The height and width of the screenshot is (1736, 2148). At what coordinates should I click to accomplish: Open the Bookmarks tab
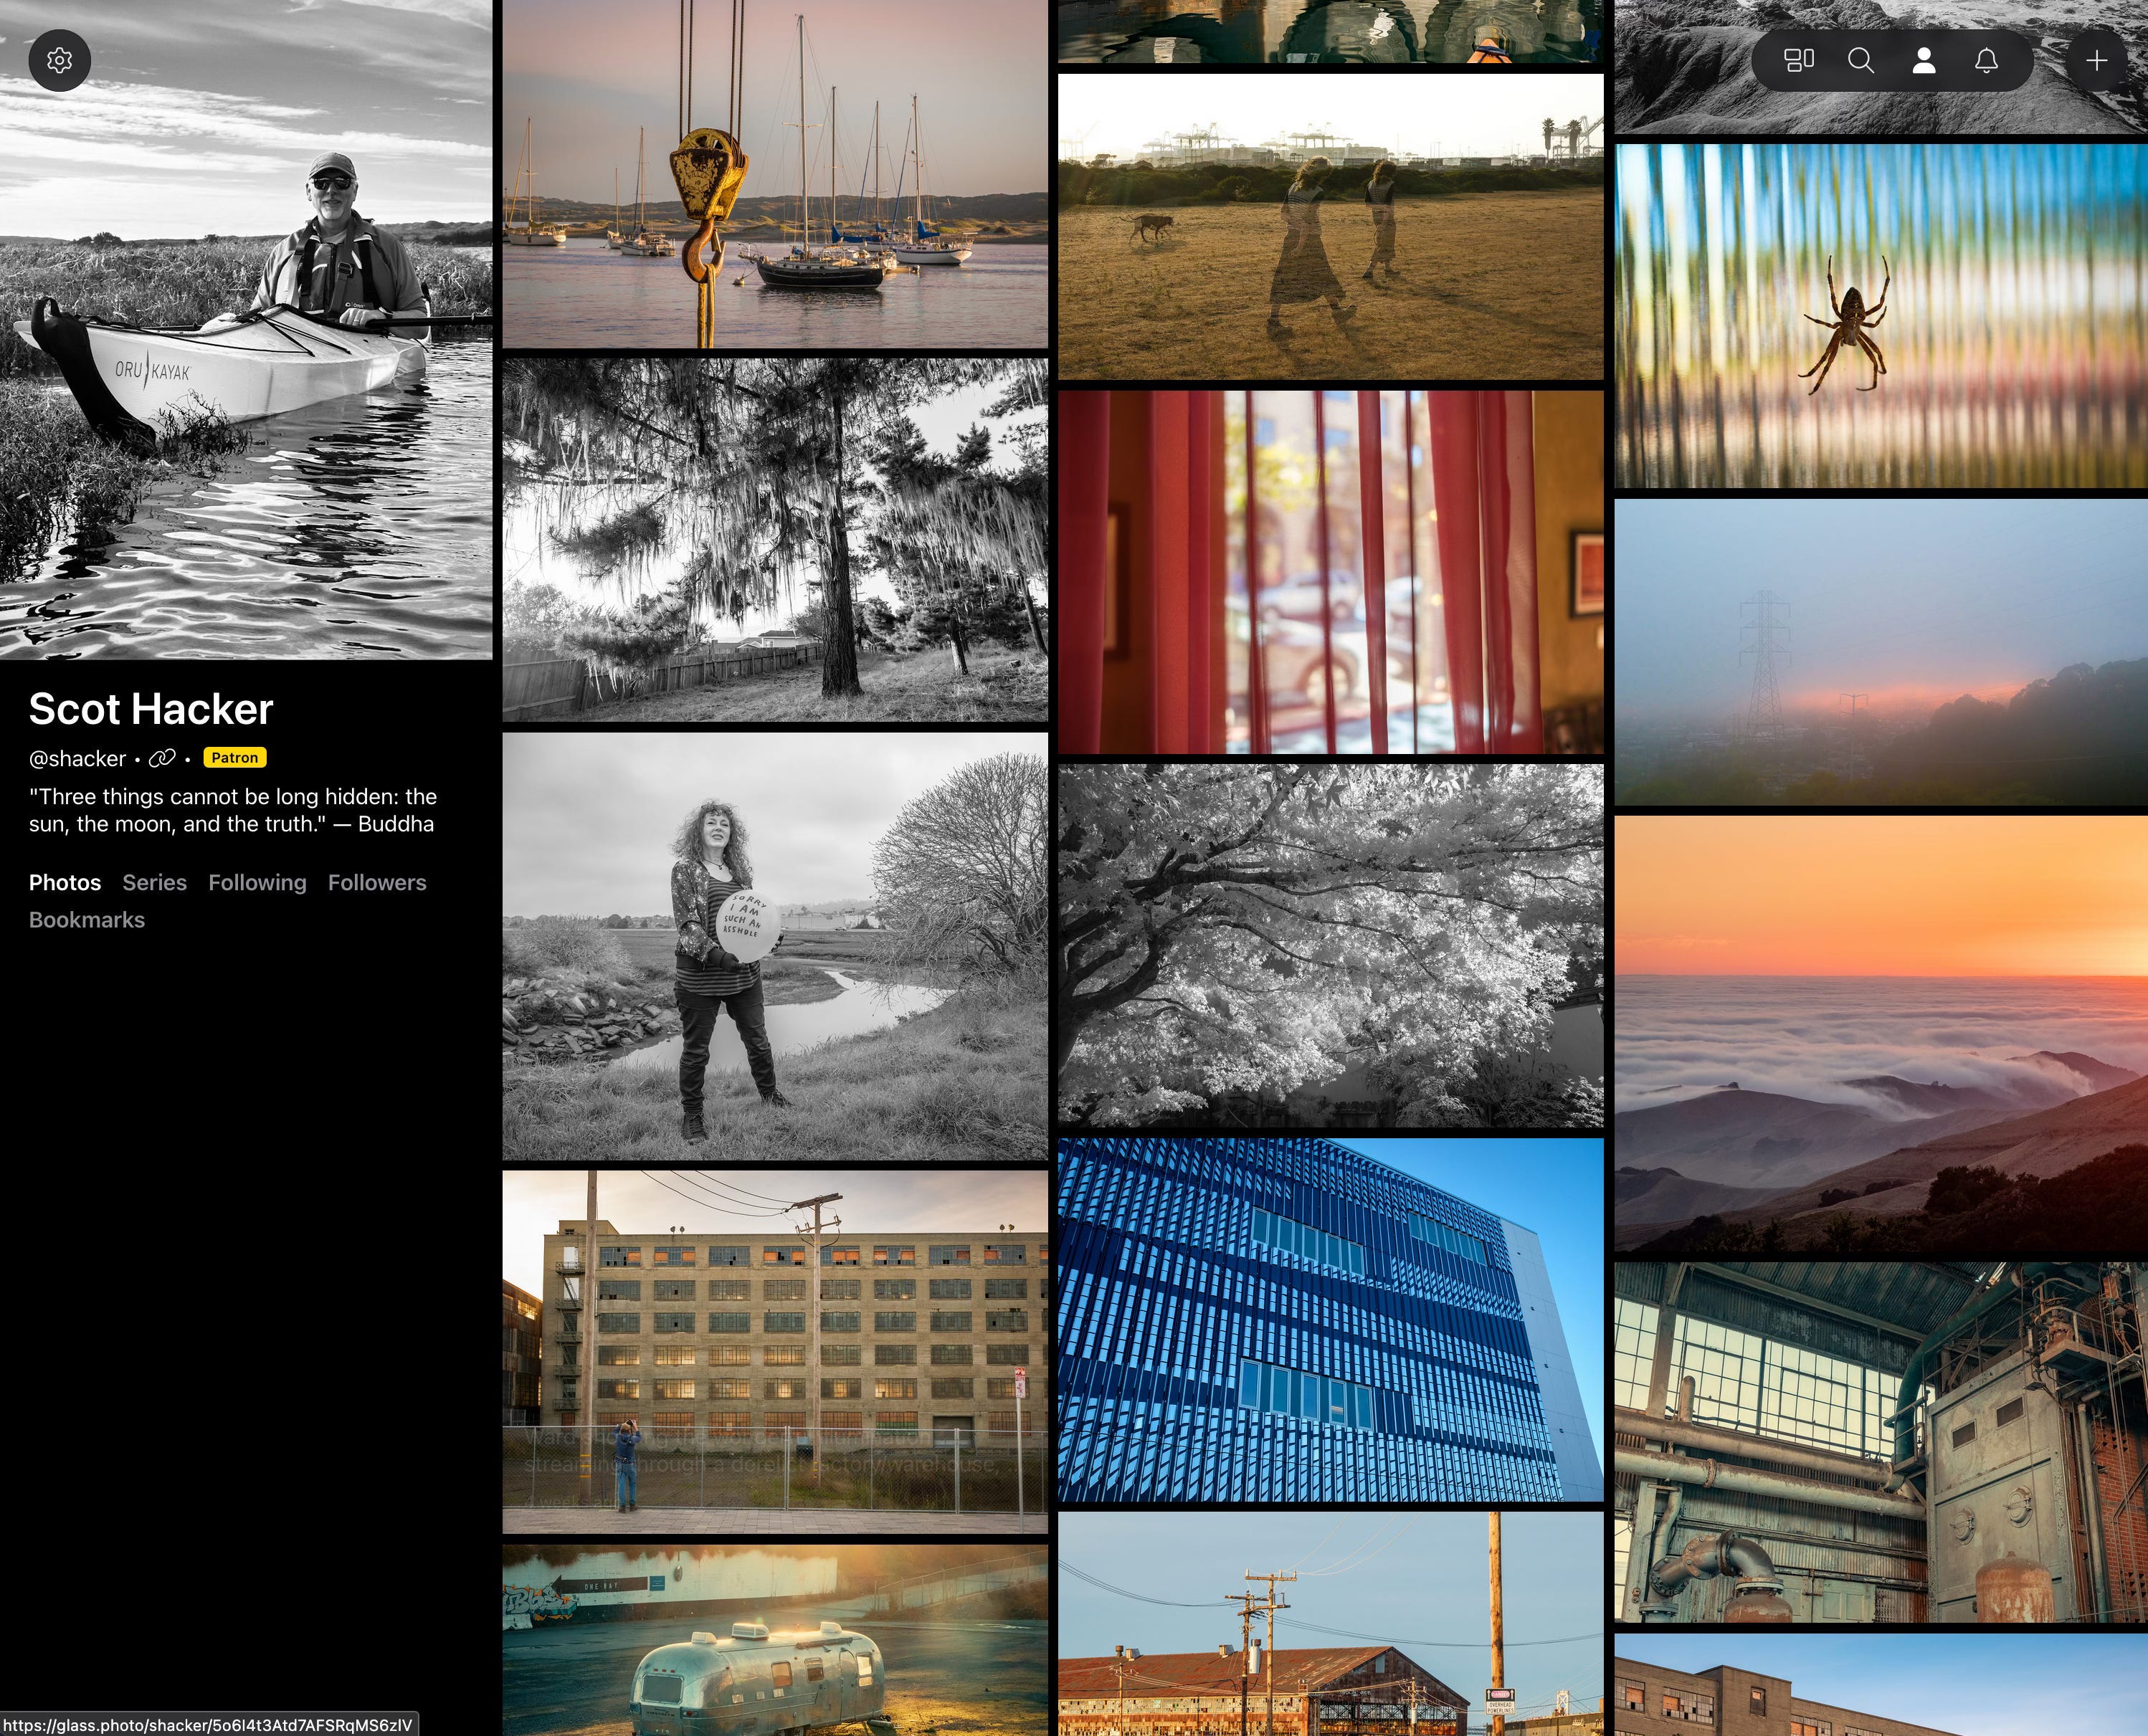click(87, 920)
